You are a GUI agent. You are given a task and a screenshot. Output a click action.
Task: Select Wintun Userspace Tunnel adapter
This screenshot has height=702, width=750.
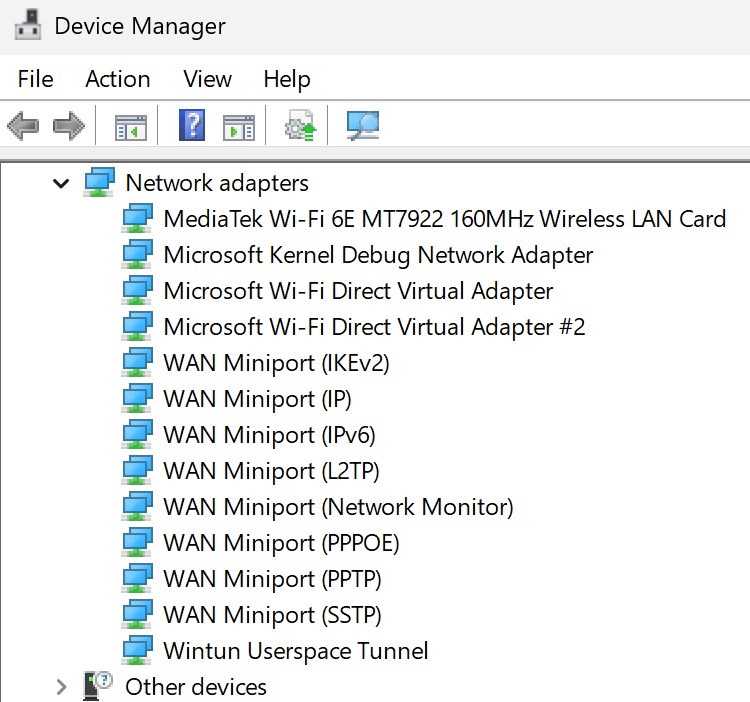point(296,651)
